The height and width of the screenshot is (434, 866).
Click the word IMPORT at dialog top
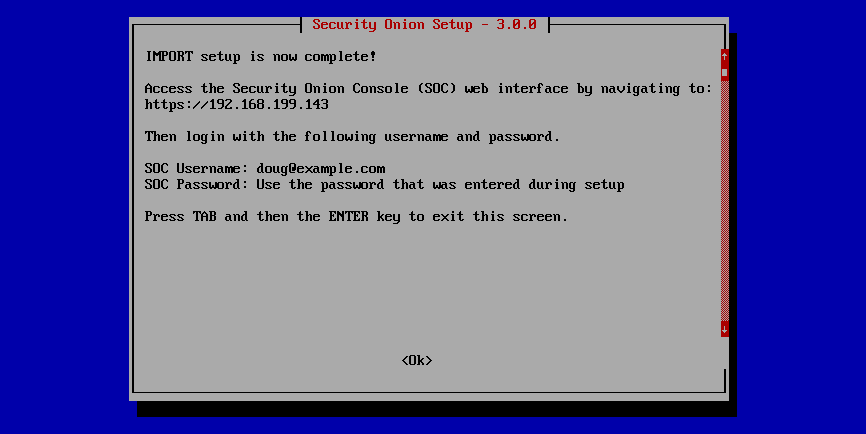coord(169,56)
